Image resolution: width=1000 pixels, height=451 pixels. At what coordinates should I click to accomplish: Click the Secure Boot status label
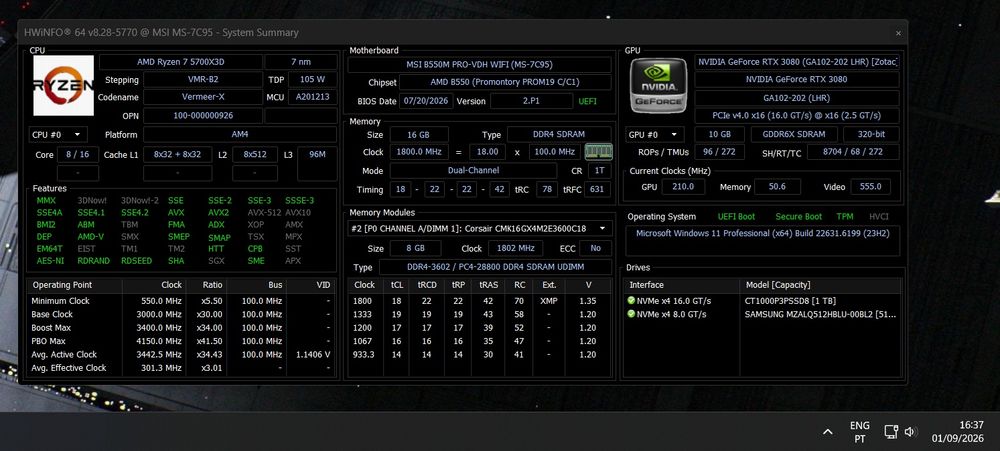click(x=798, y=216)
